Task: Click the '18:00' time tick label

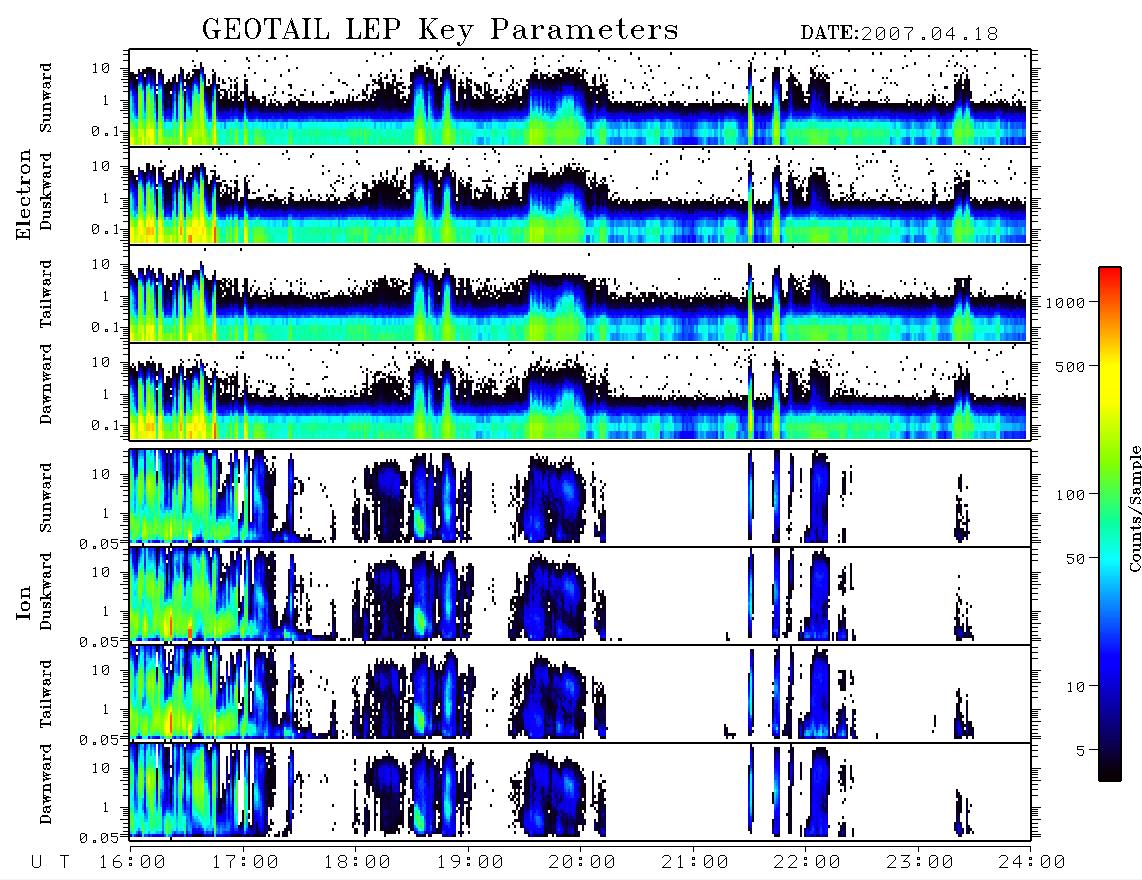Action: tap(358, 863)
